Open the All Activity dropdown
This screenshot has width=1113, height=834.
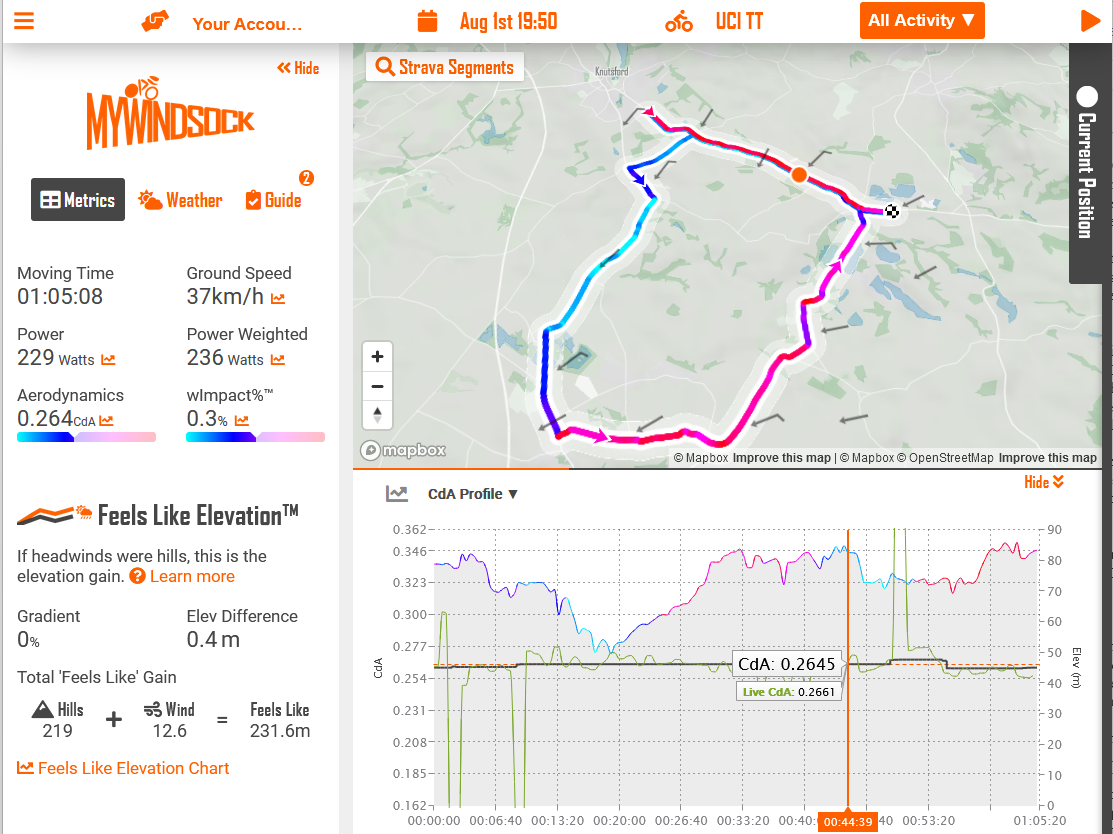click(x=921, y=20)
